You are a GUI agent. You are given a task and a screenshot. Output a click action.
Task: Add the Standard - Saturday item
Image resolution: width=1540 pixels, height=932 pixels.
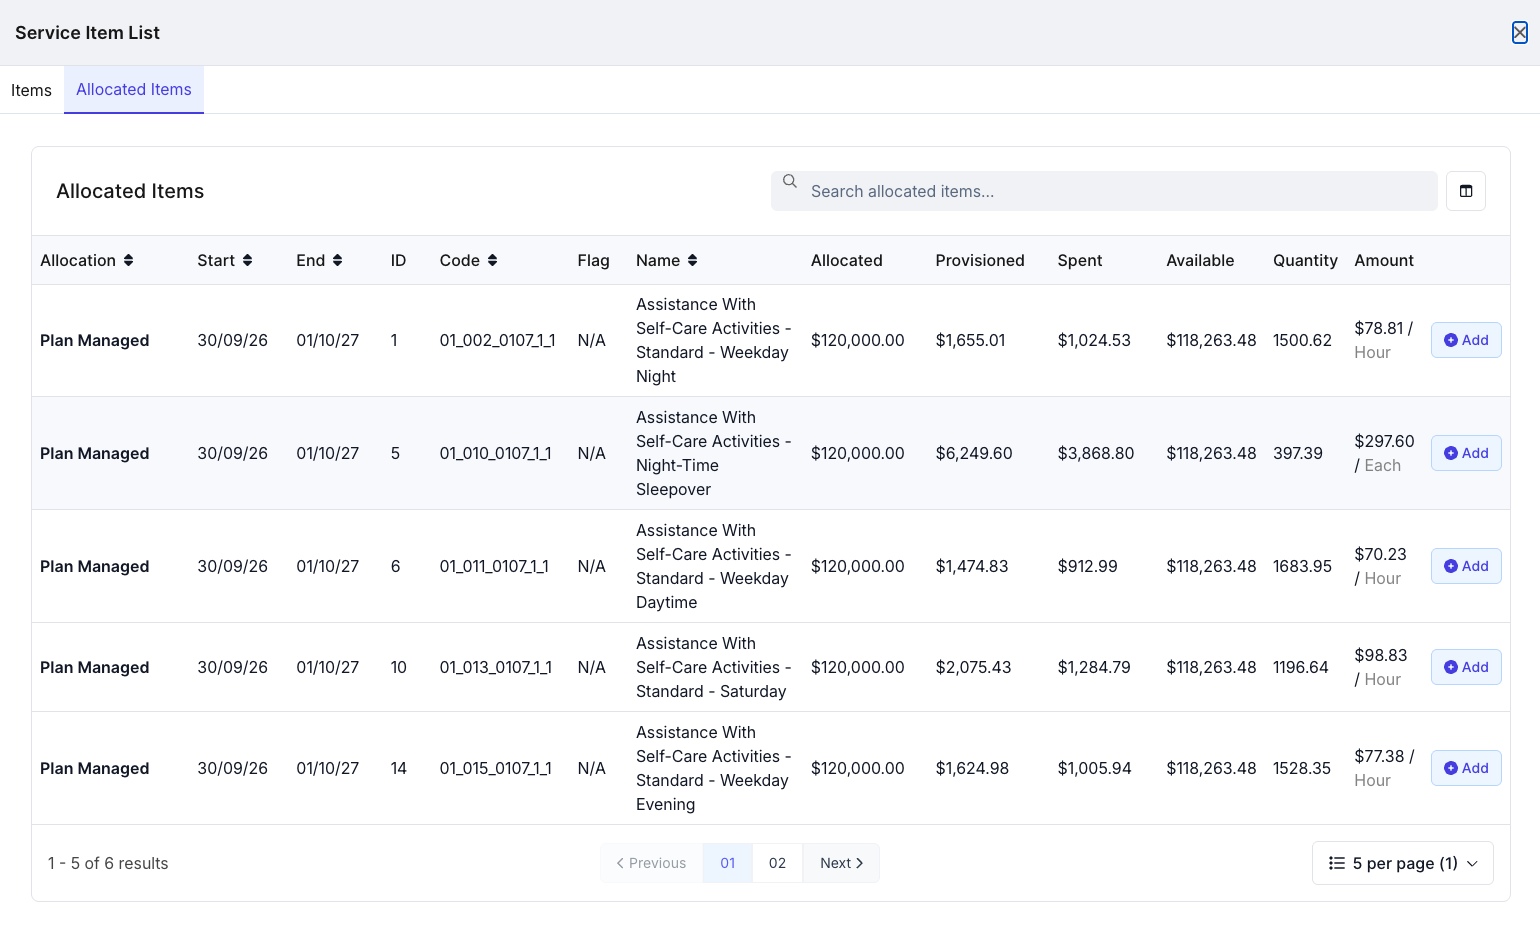point(1466,667)
